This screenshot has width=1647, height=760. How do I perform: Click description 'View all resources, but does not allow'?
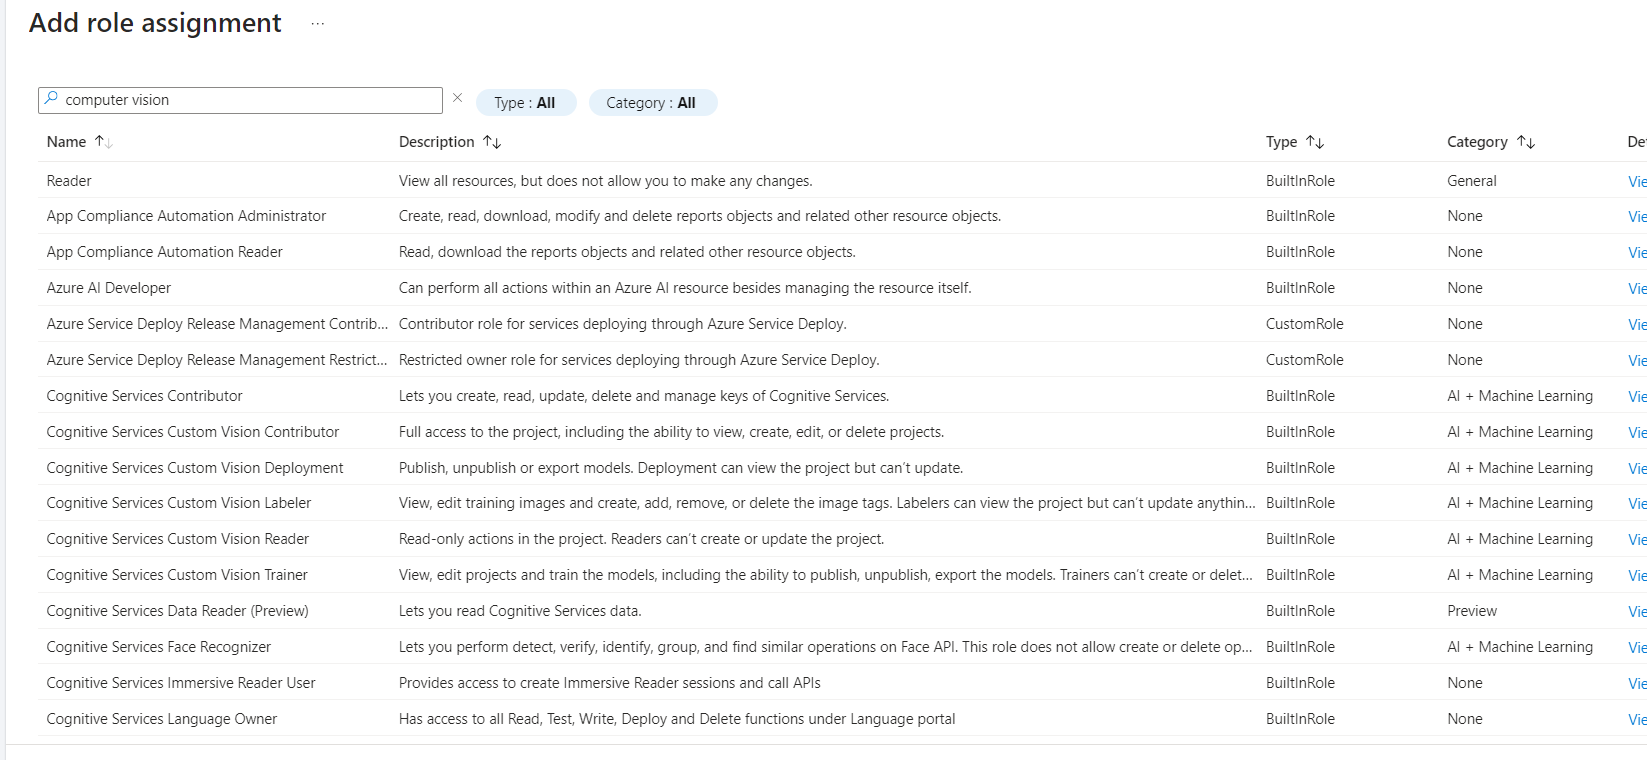point(606,181)
